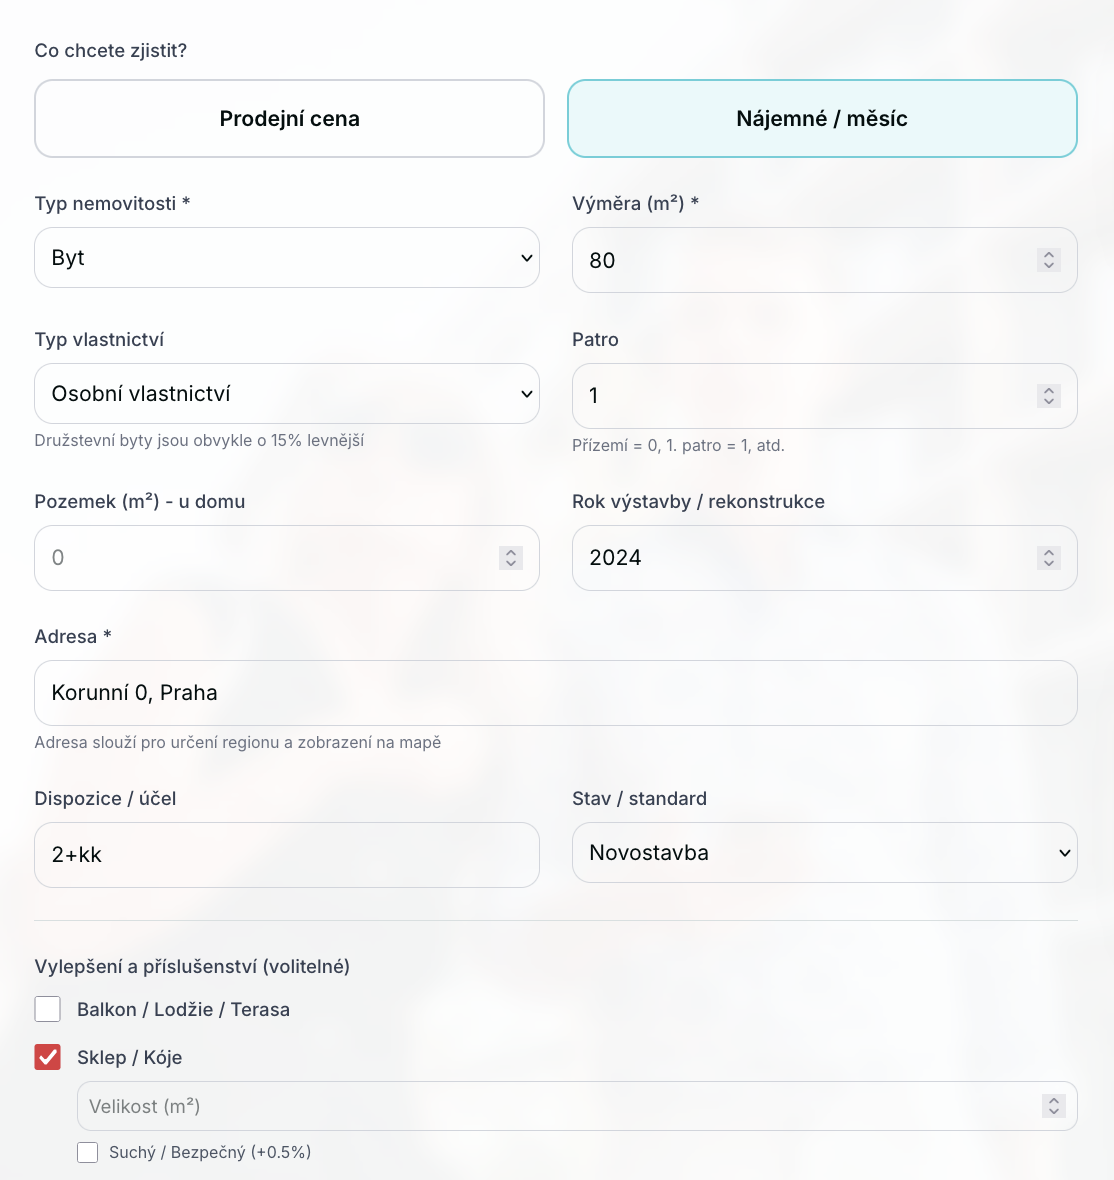Select the Prodejní cena option
1114x1180 pixels.
tap(289, 119)
